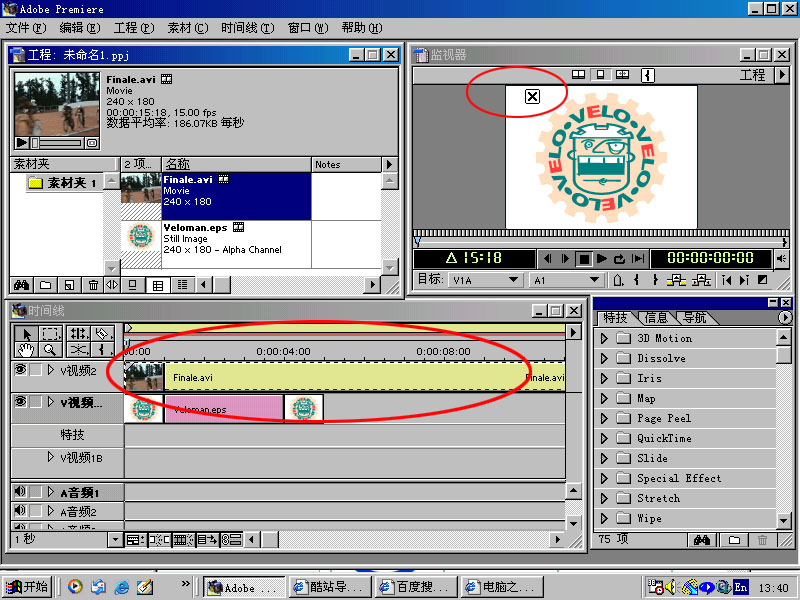Select the arrow Selection tool in timeline
Image resolution: width=800 pixels, height=600 pixels.
click(x=26, y=334)
